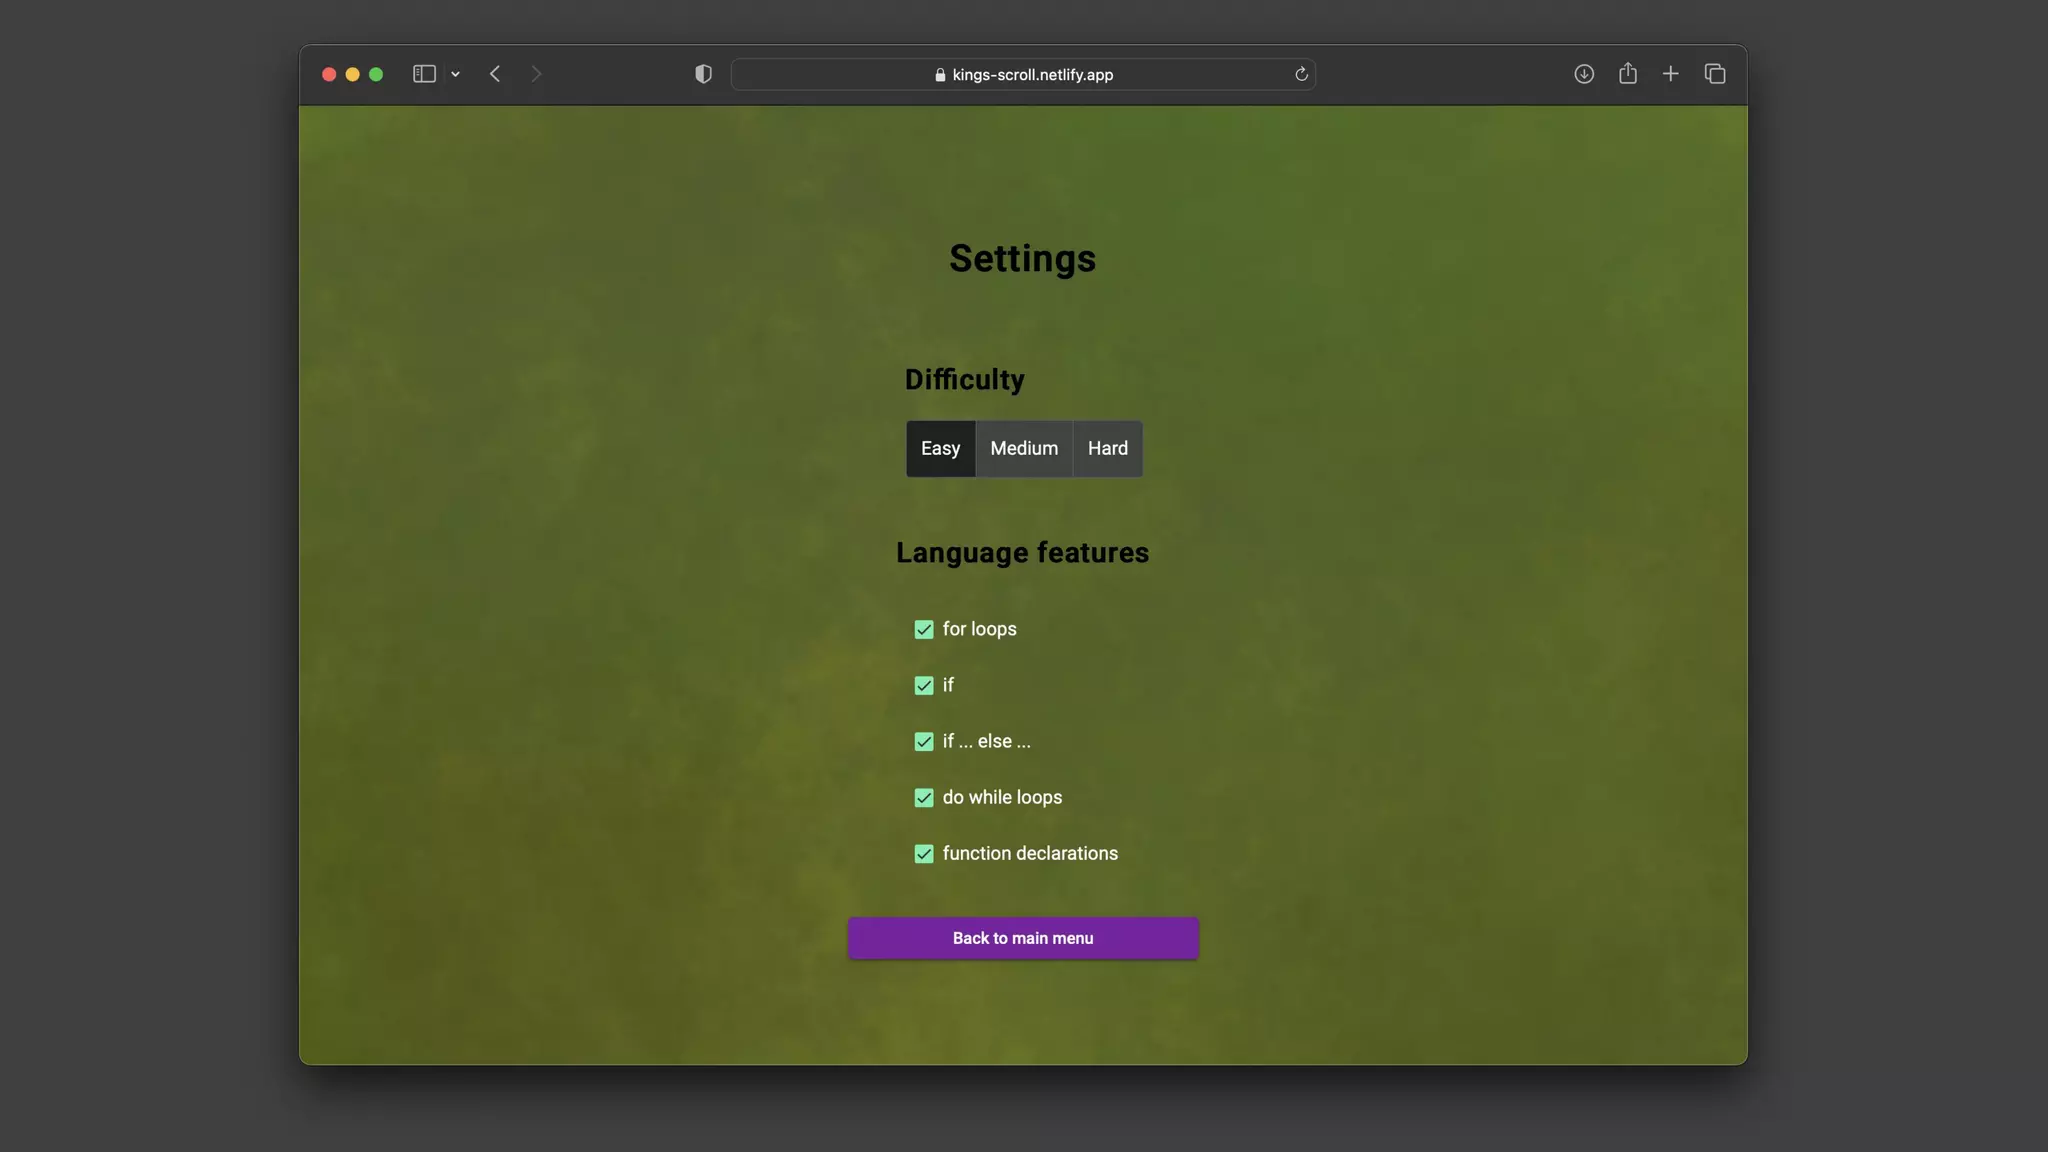The image size is (2048, 1152).
Task: Expand the sidebar options dropdown arrow
Action: tap(455, 74)
